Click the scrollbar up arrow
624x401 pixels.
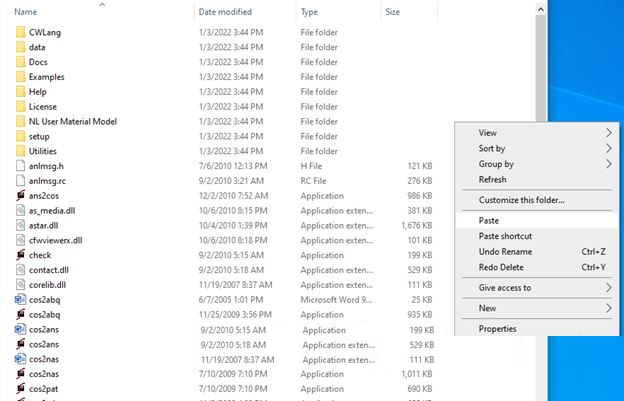[x=540, y=9]
